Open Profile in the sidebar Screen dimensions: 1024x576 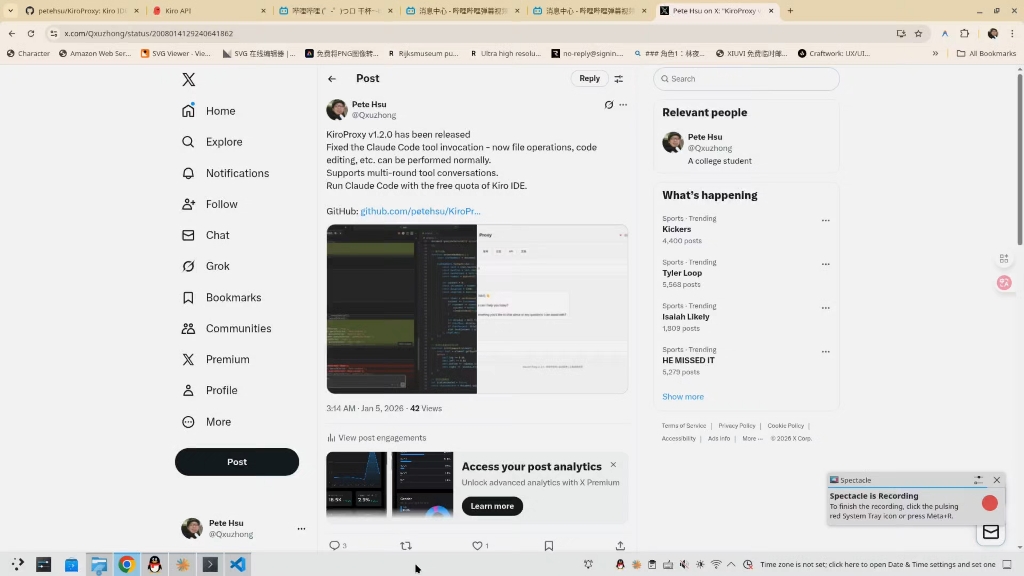pyautogui.click(x=210, y=391)
